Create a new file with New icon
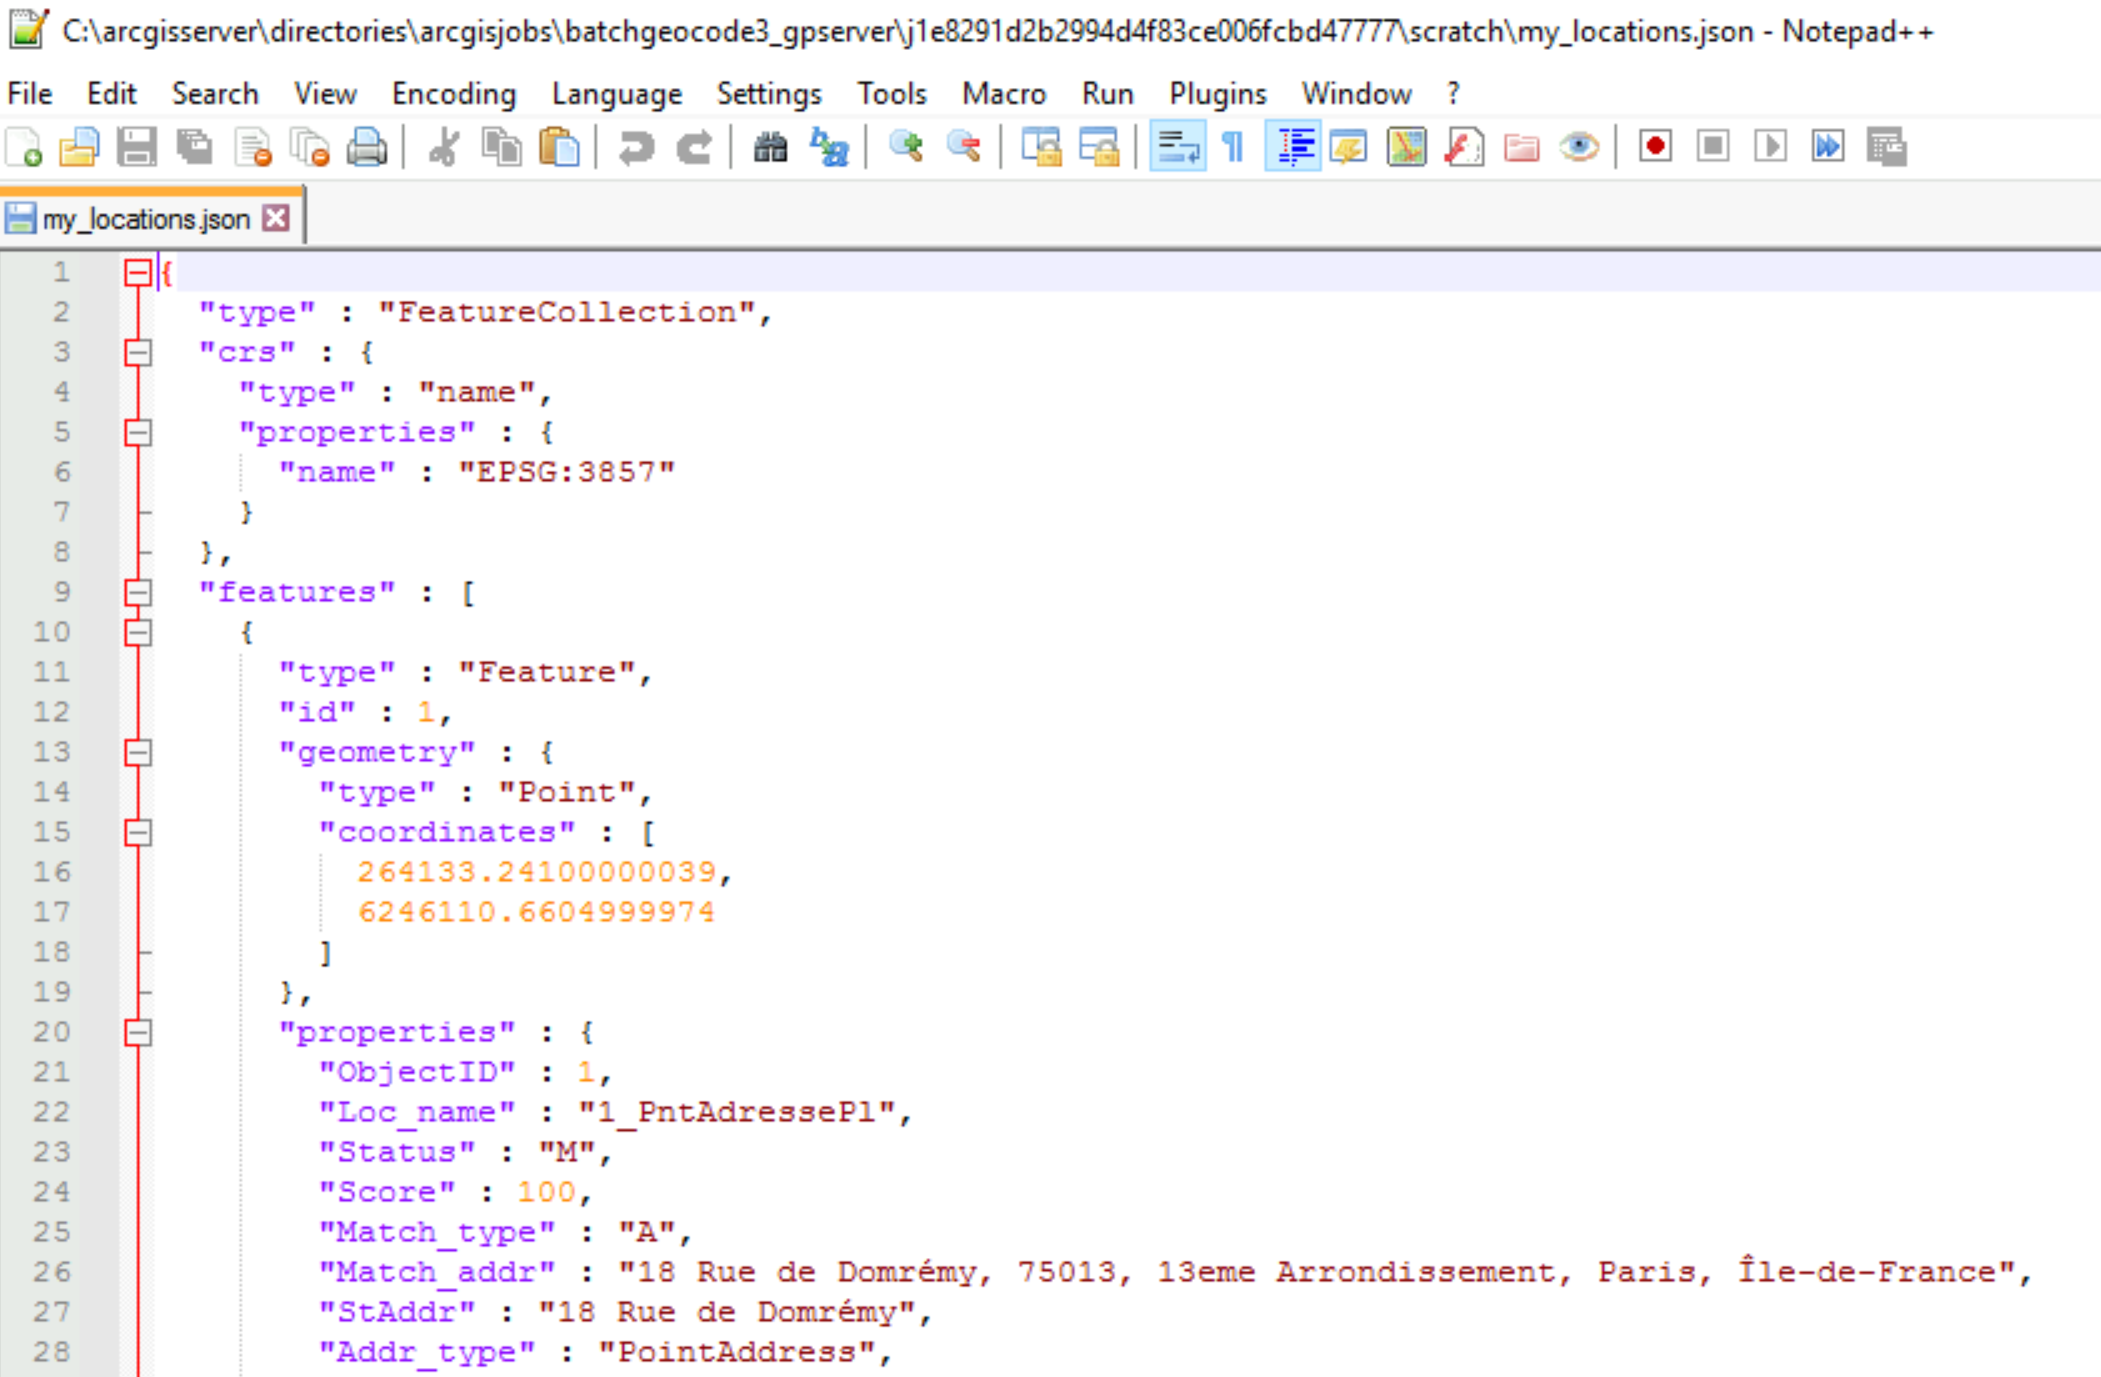Screen dimensions: 2101x1377 click(24, 148)
